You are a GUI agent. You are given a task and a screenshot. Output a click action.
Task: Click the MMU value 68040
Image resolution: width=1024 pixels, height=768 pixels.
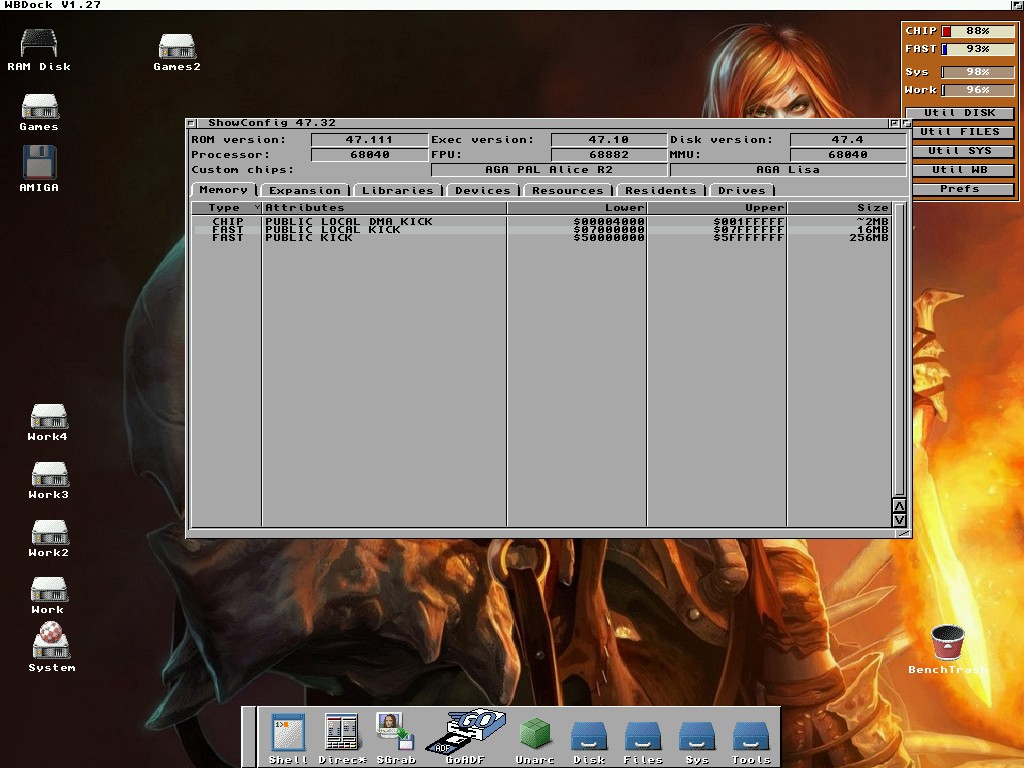pos(848,155)
